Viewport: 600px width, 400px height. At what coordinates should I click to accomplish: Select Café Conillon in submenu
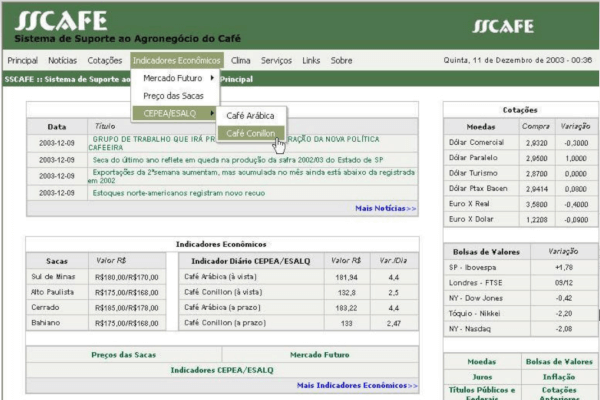pyautogui.click(x=251, y=132)
